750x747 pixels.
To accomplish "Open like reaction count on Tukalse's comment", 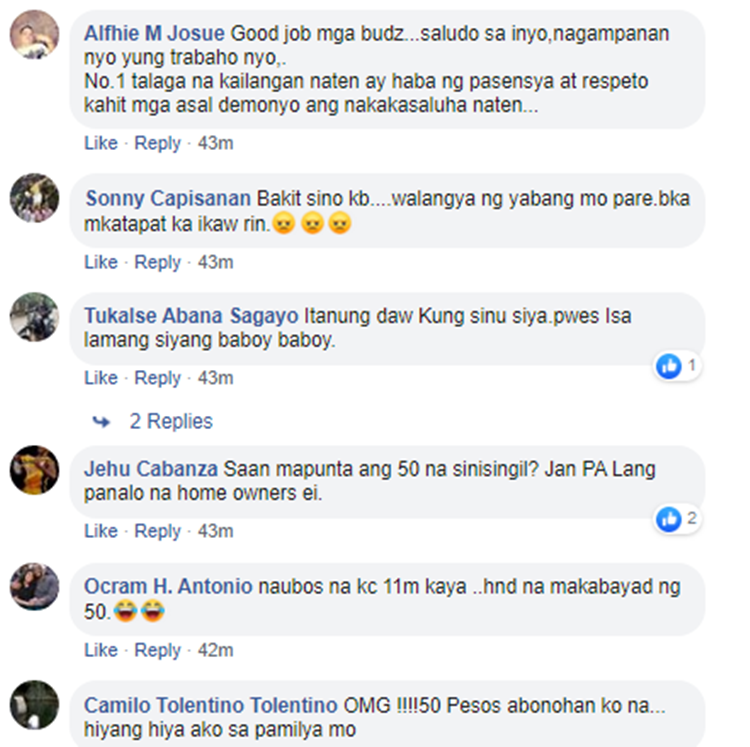I will point(677,366).
